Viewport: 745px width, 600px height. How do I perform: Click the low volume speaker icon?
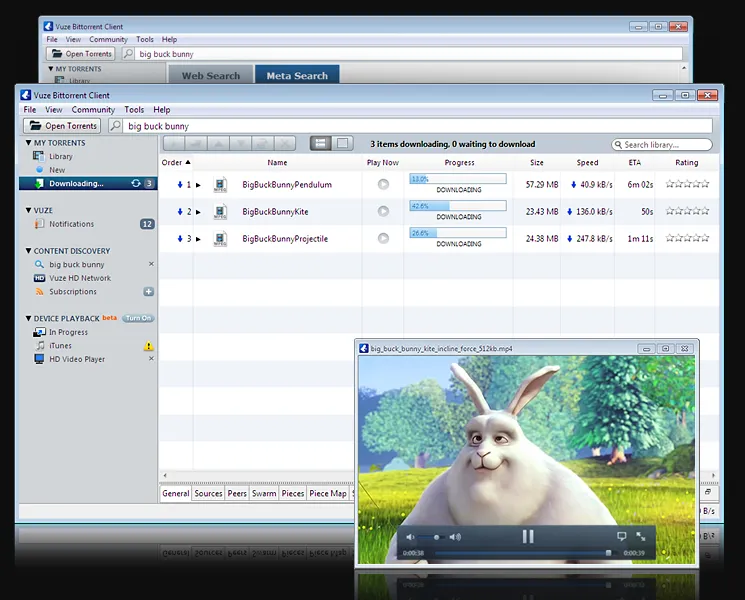click(411, 537)
